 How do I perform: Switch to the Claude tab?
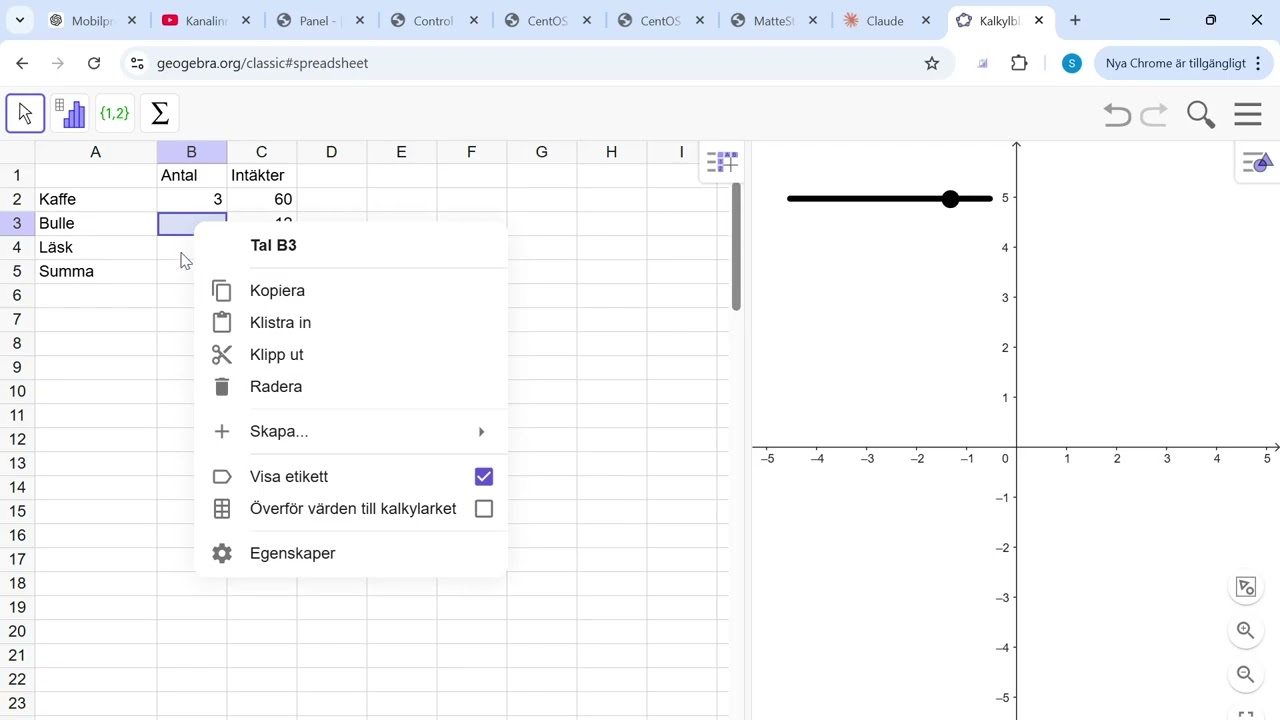click(x=885, y=20)
